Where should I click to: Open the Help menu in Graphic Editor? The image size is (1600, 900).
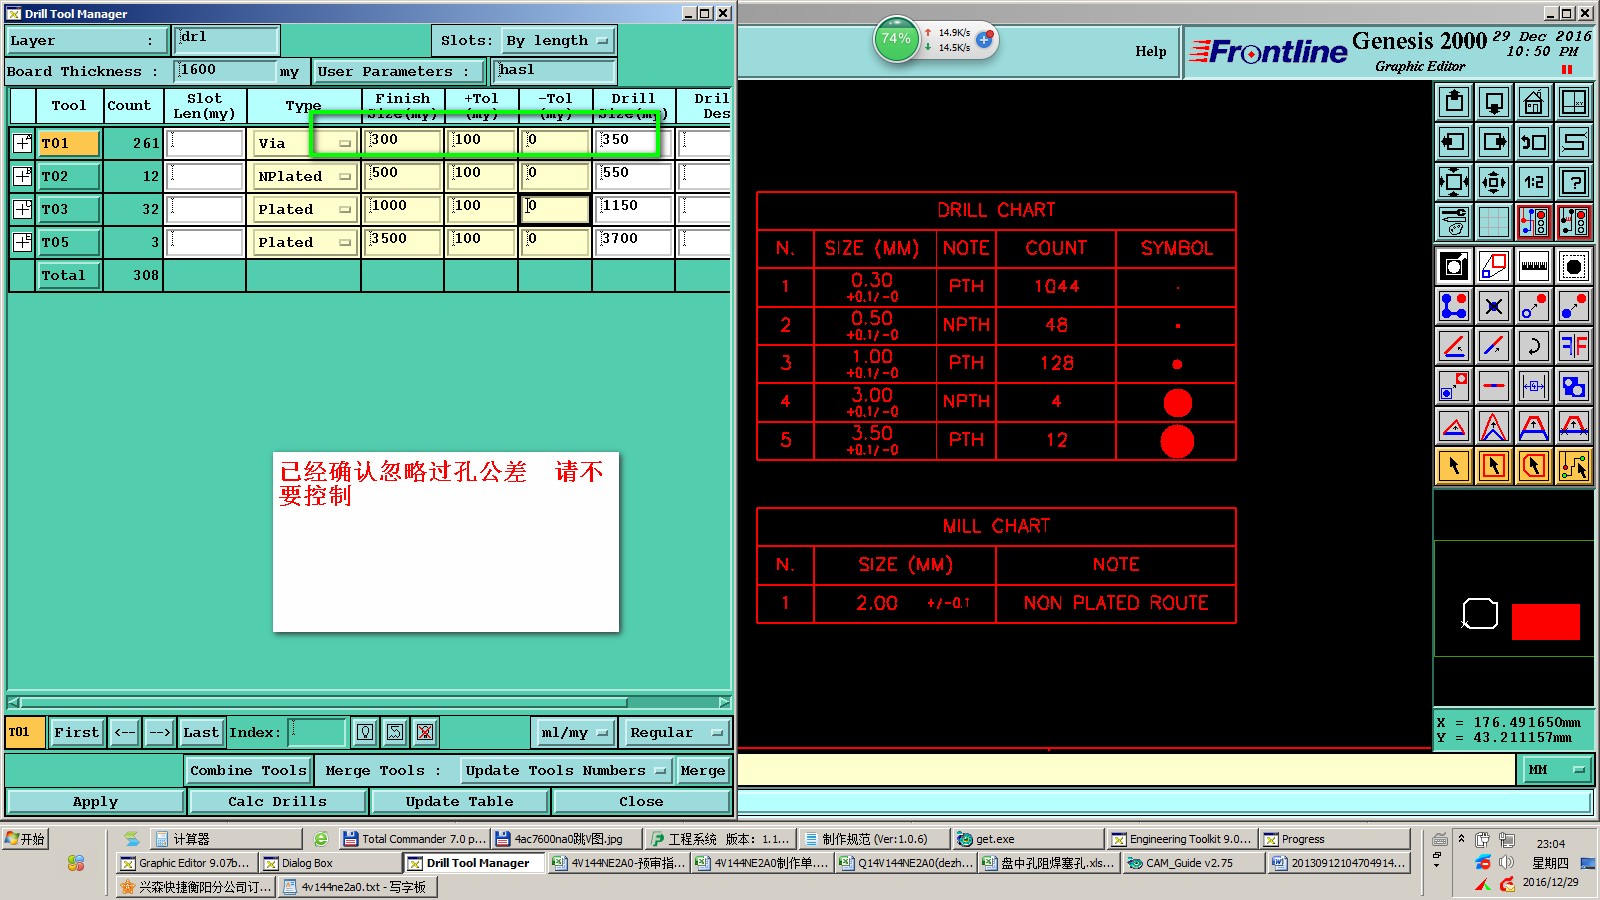[1150, 51]
